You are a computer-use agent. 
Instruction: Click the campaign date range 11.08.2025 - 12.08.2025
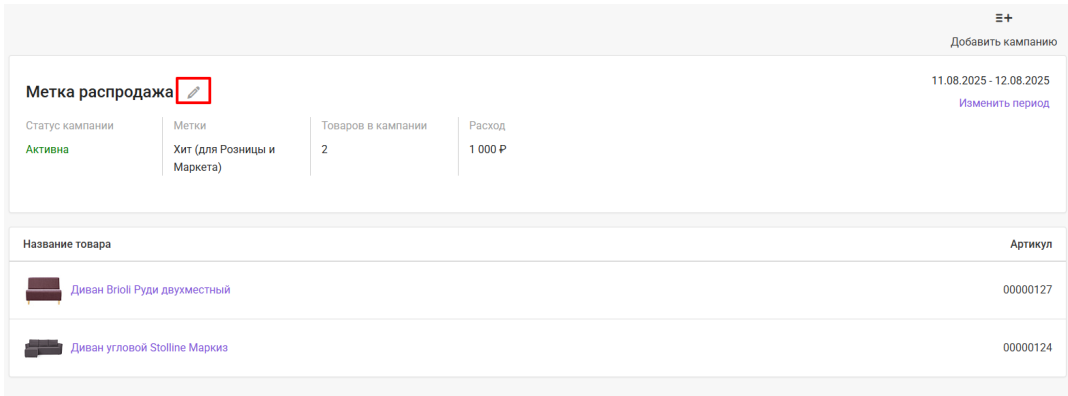990,80
